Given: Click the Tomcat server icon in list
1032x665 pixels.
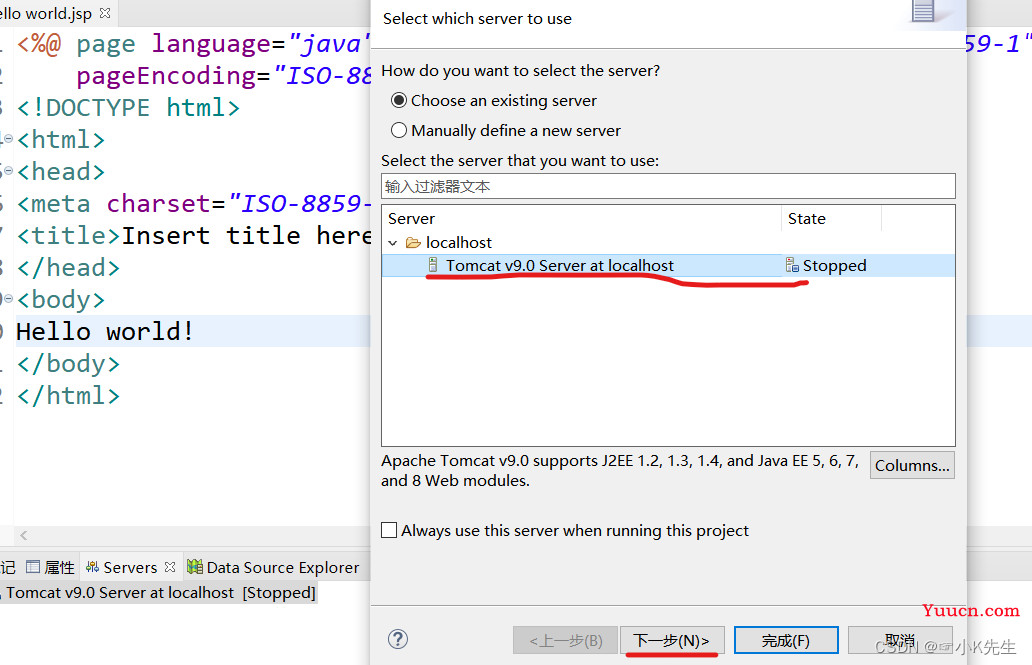Looking at the screenshot, I should 432,265.
